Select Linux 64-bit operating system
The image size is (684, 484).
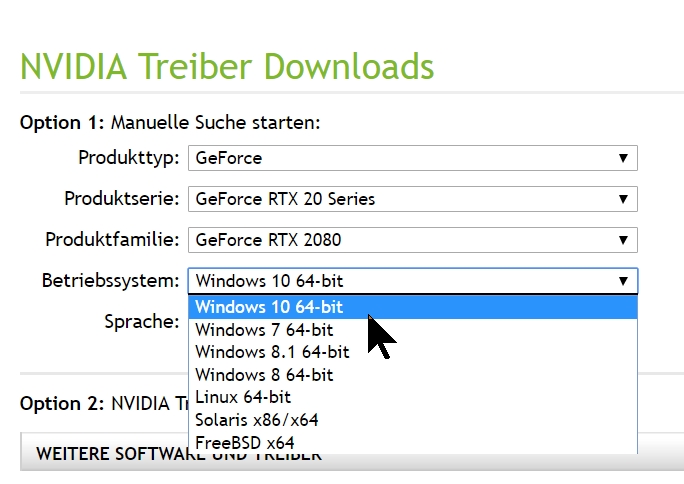pyautogui.click(x=413, y=397)
